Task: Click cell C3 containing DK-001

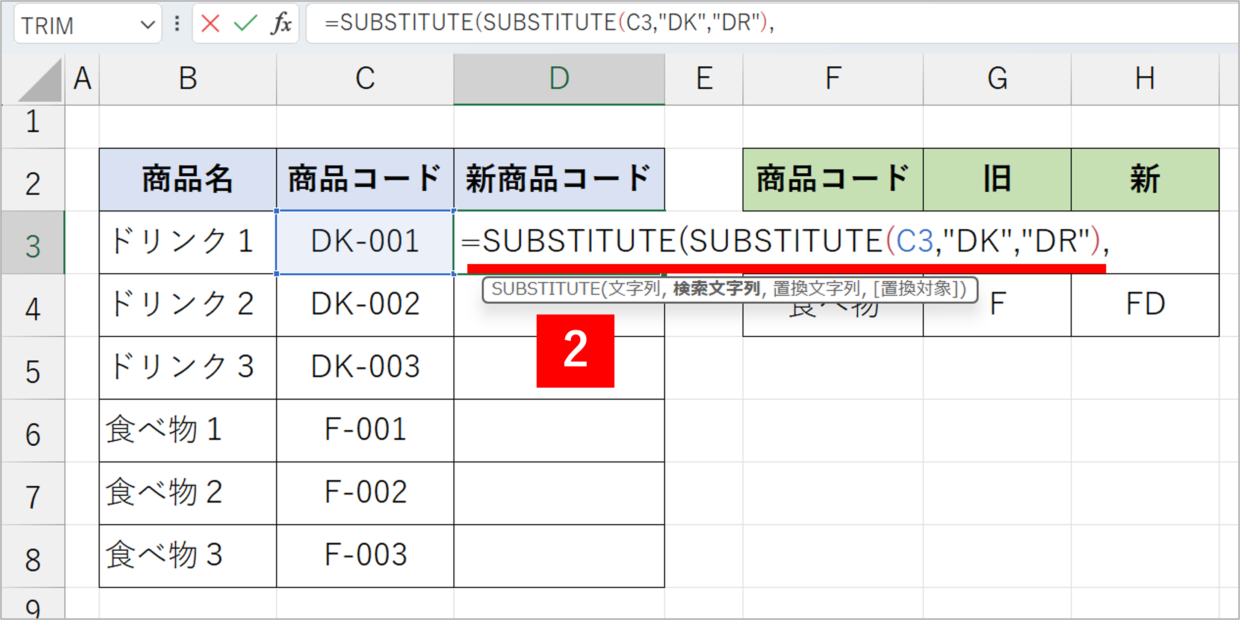Action: pyautogui.click(x=365, y=242)
